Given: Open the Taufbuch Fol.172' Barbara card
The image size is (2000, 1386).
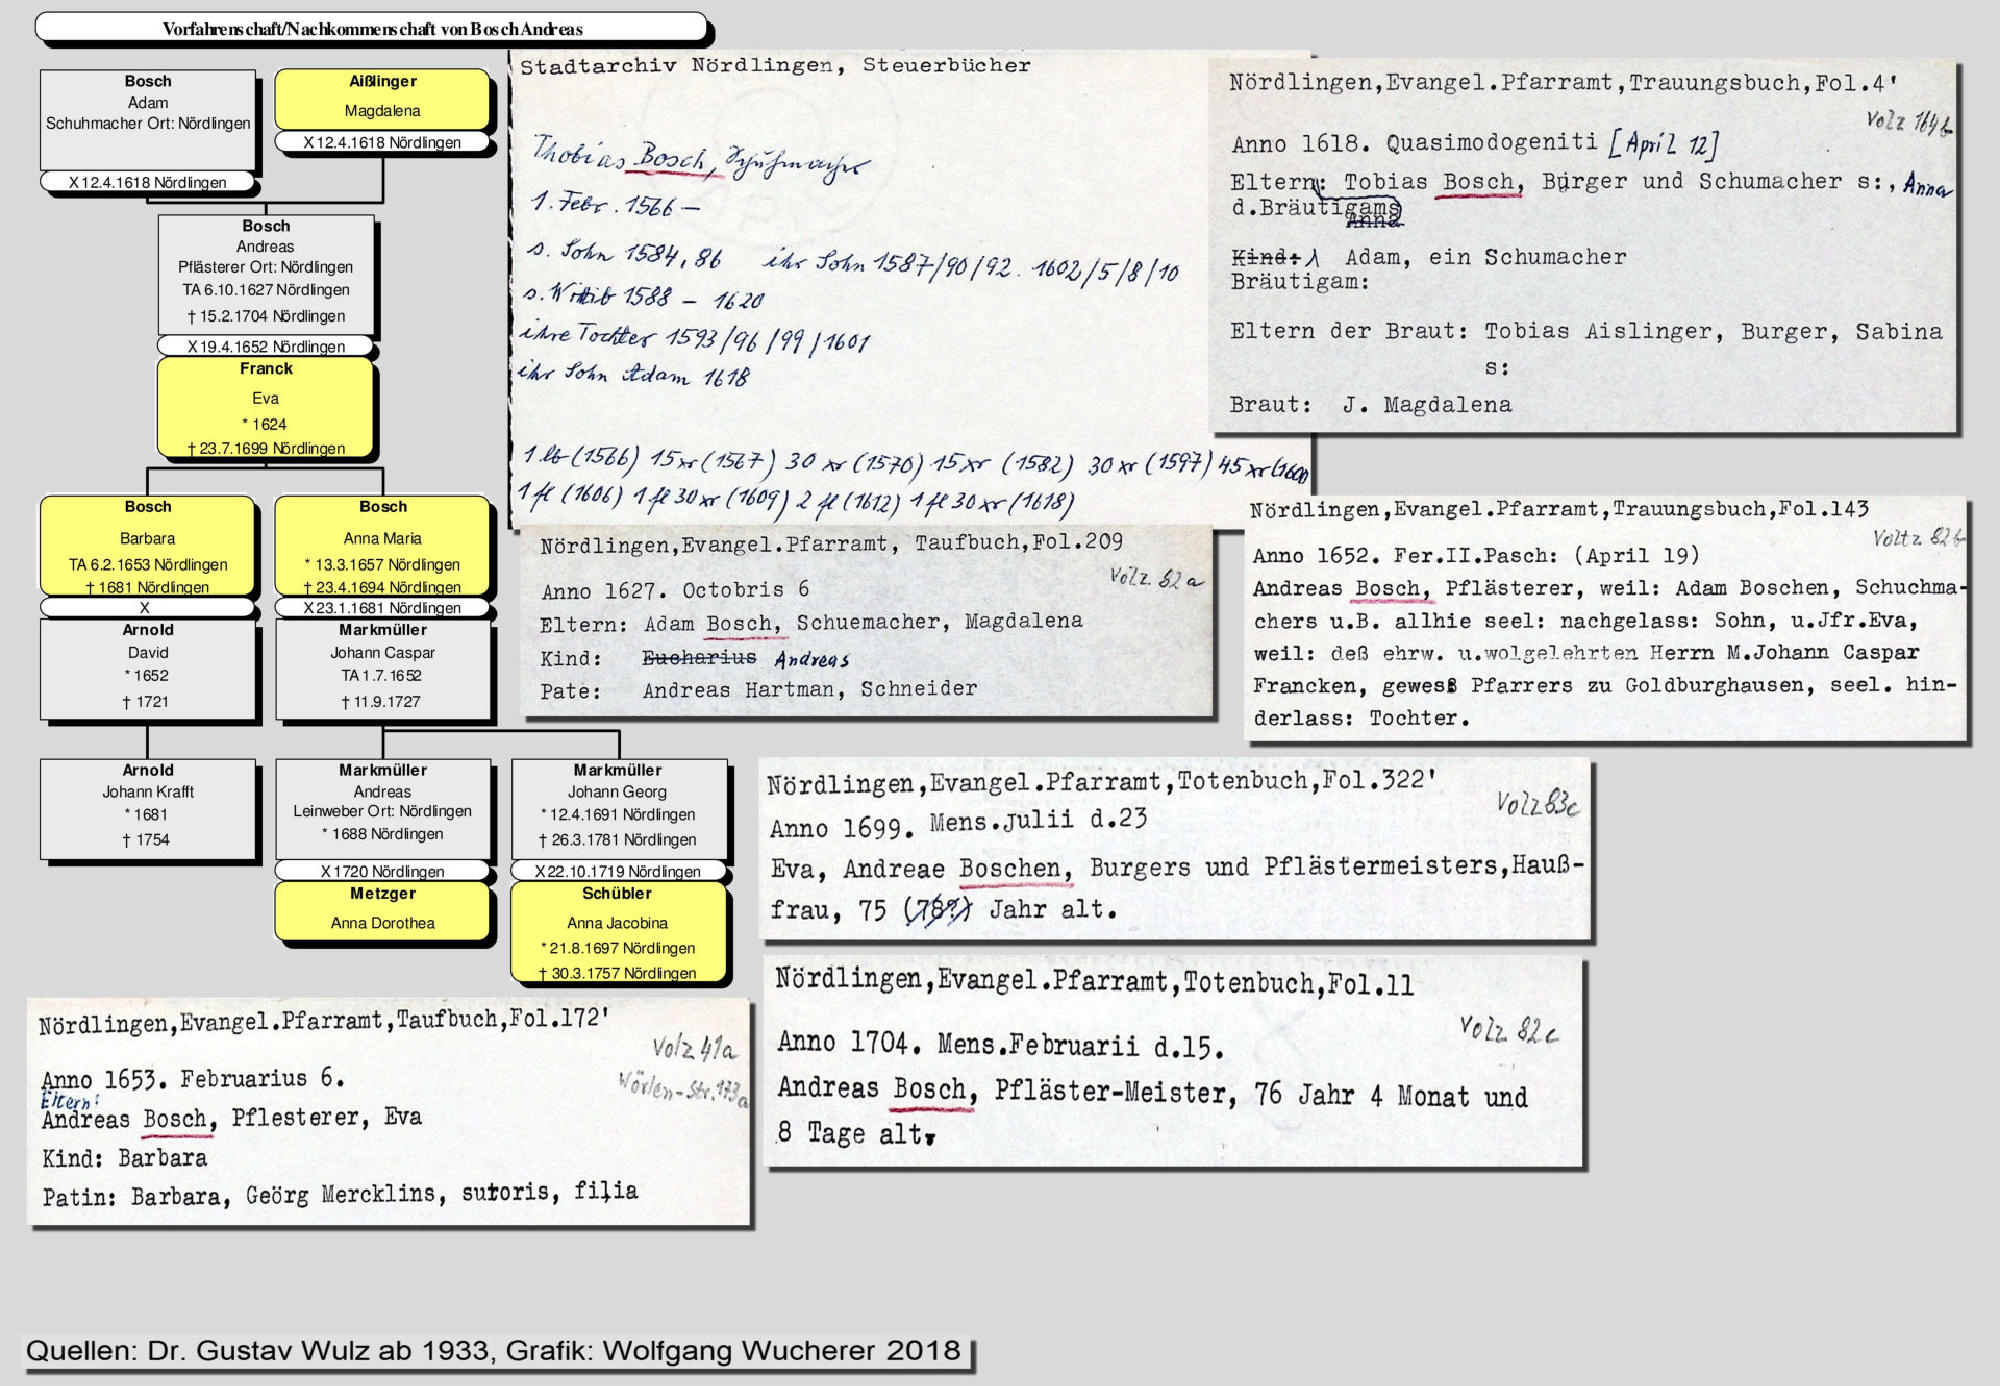Looking at the screenshot, I should click(390, 1112).
